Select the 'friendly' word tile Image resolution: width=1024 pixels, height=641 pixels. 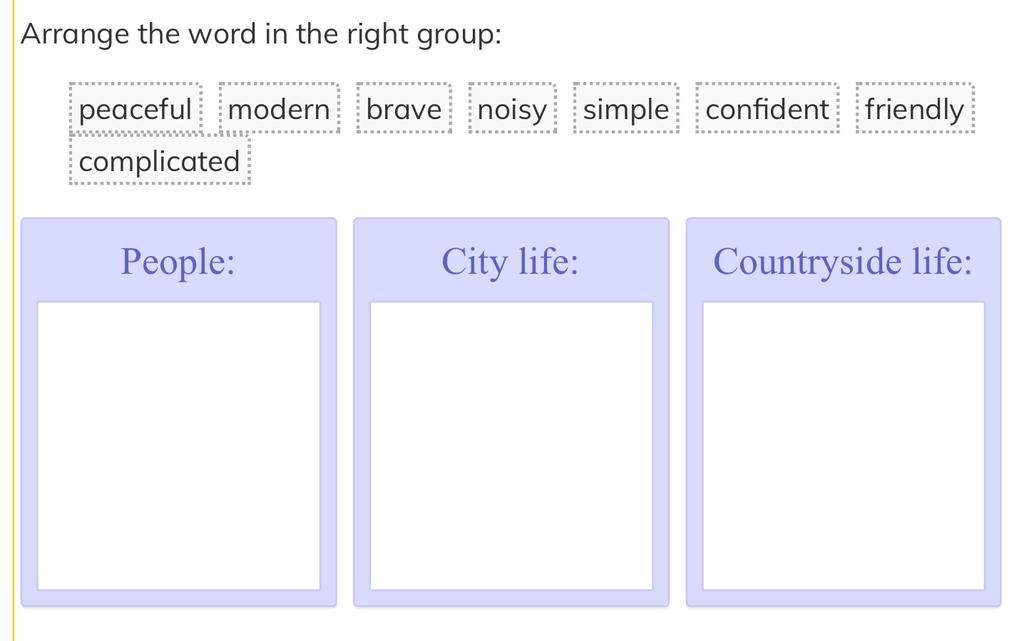click(x=914, y=109)
